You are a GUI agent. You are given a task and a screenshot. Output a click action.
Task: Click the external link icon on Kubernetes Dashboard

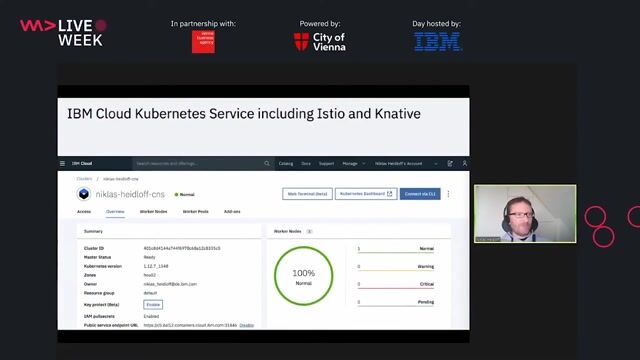[x=389, y=194]
